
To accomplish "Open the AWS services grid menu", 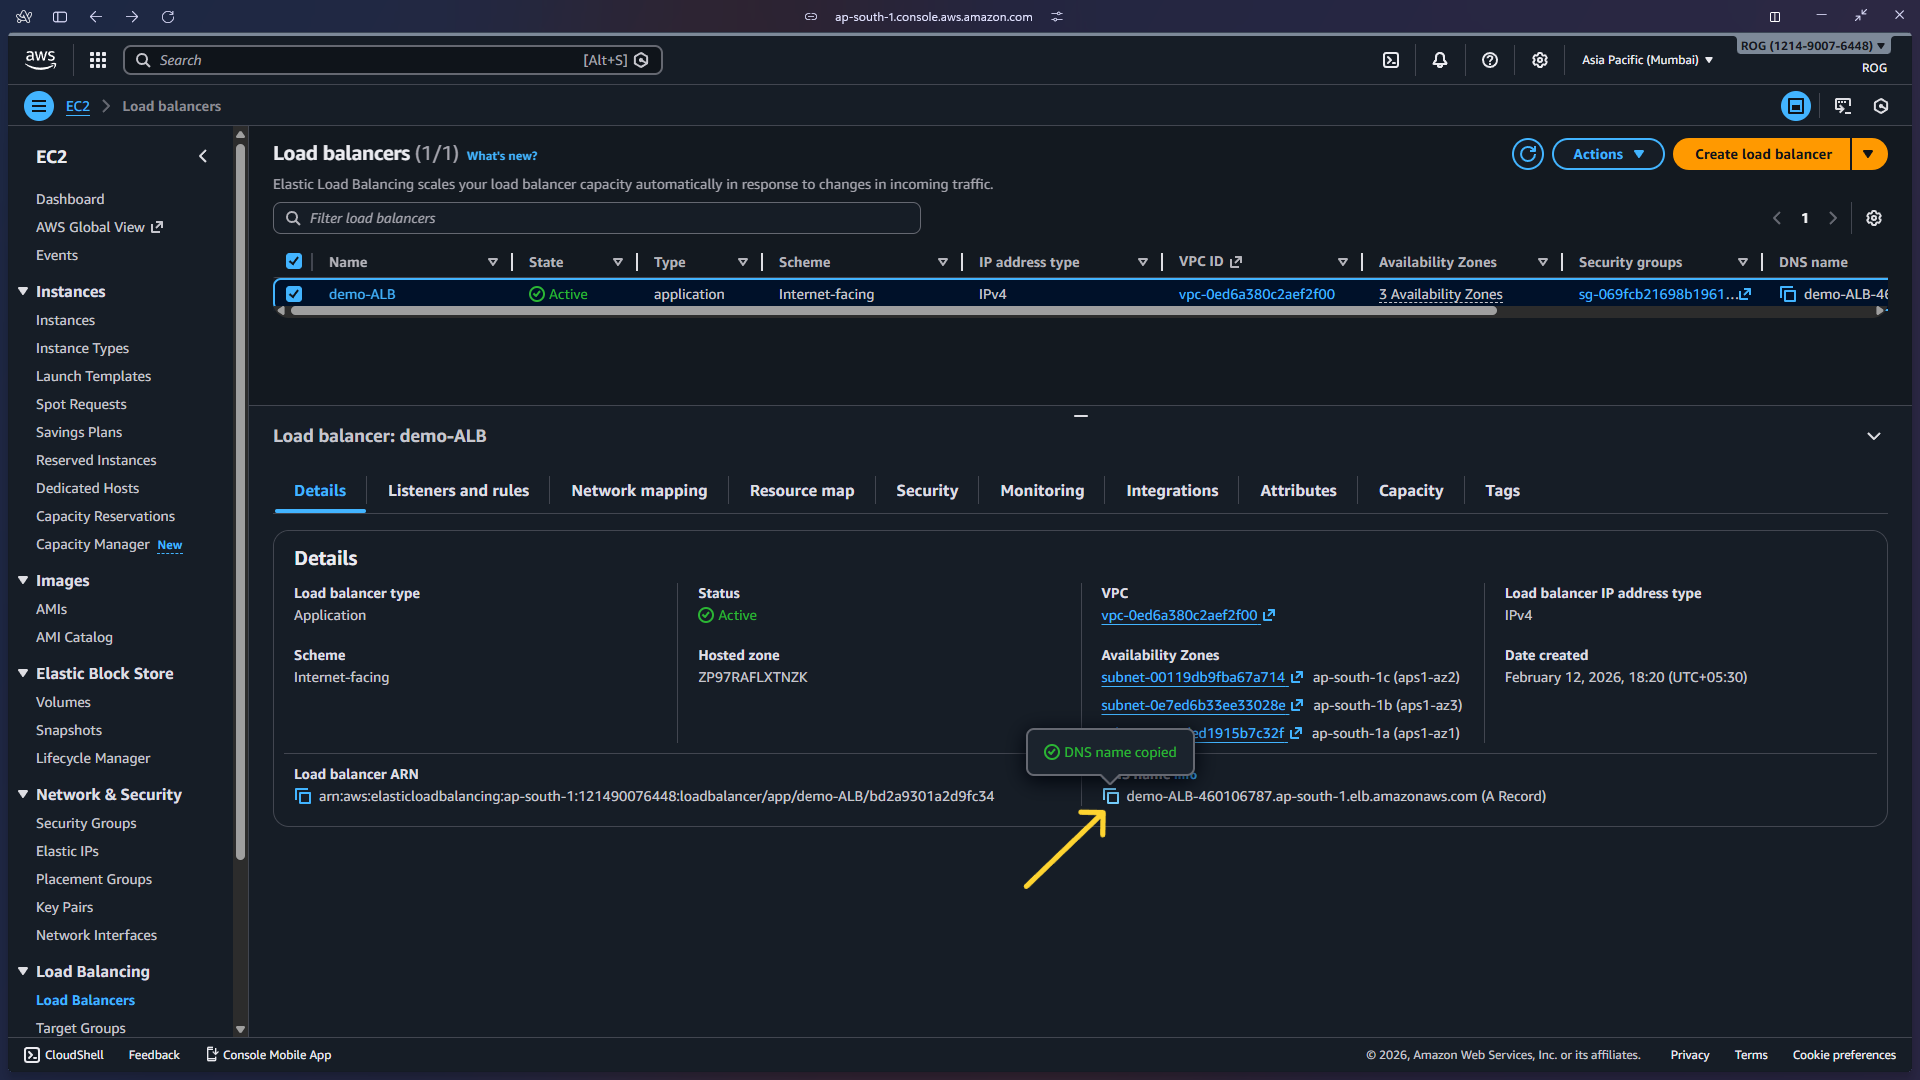I will point(97,60).
